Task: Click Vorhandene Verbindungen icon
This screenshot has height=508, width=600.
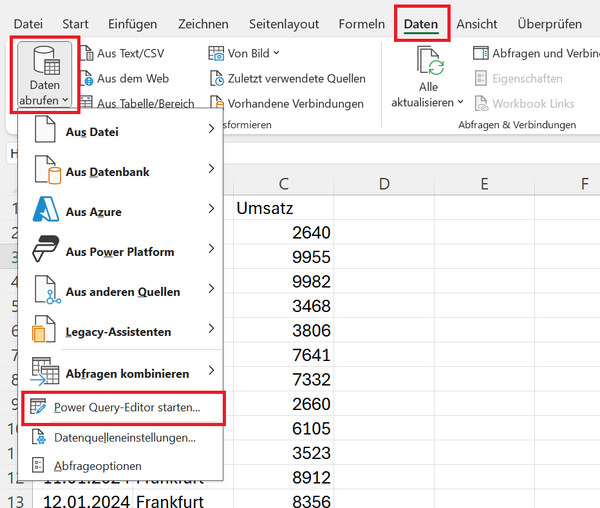Action: [217, 103]
